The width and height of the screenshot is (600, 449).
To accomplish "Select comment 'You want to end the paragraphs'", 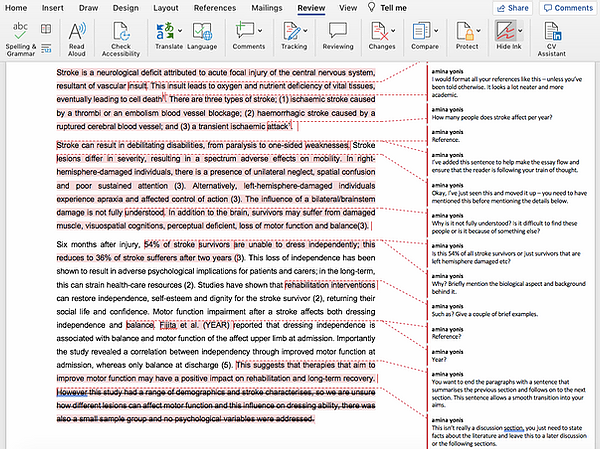I will point(509,390).
